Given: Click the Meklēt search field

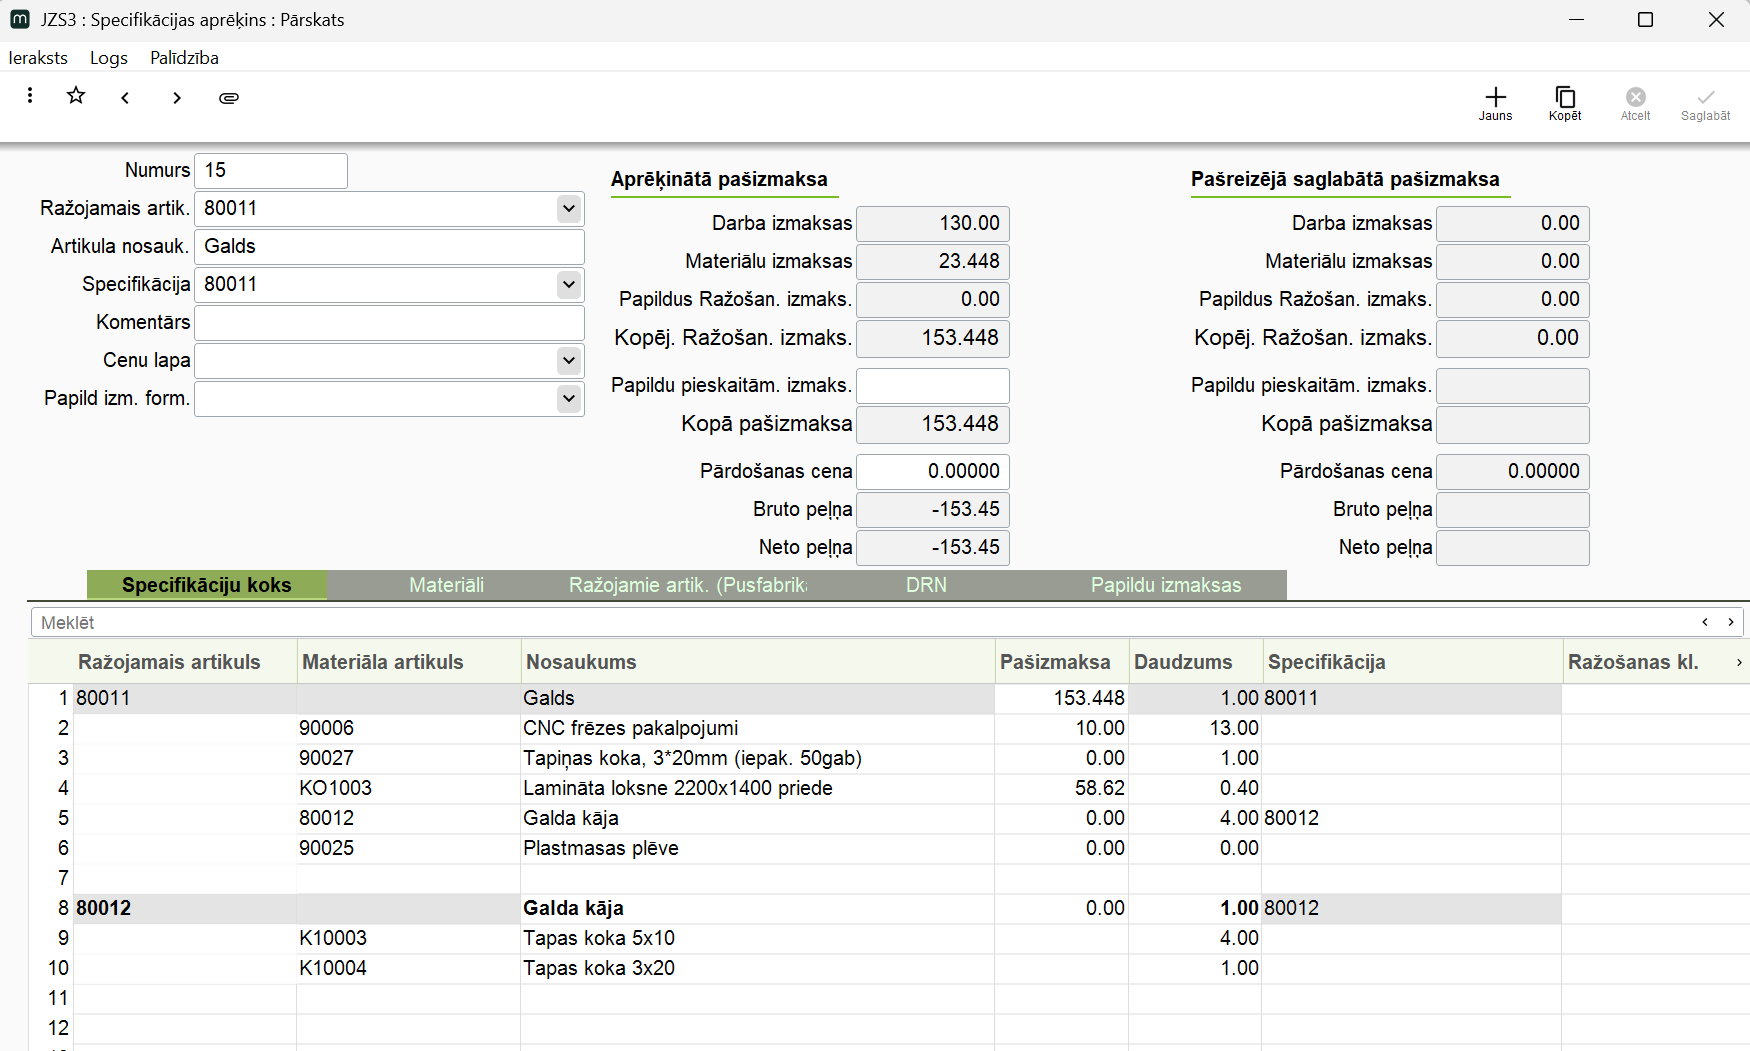Looking at the screenshot, I should point(860,623).
